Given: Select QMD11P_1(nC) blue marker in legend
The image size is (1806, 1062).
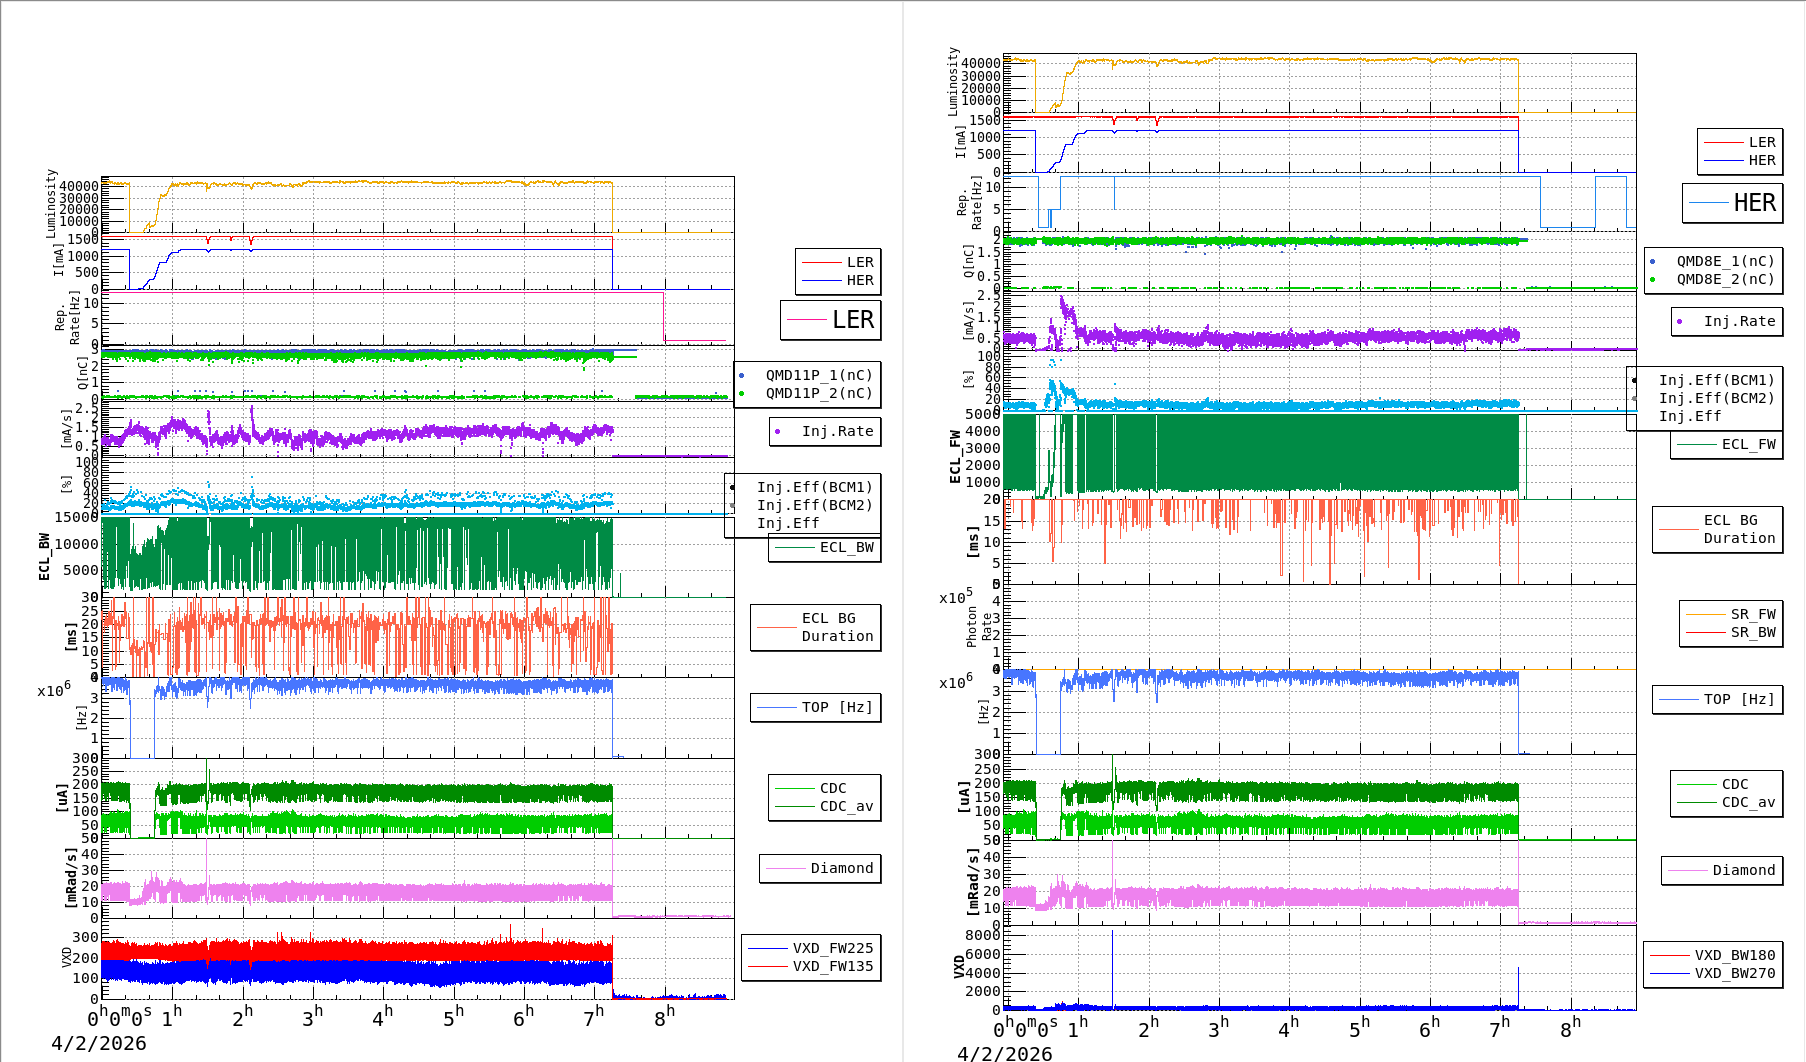Looking at the screenshot, I should tap(742, 376).
